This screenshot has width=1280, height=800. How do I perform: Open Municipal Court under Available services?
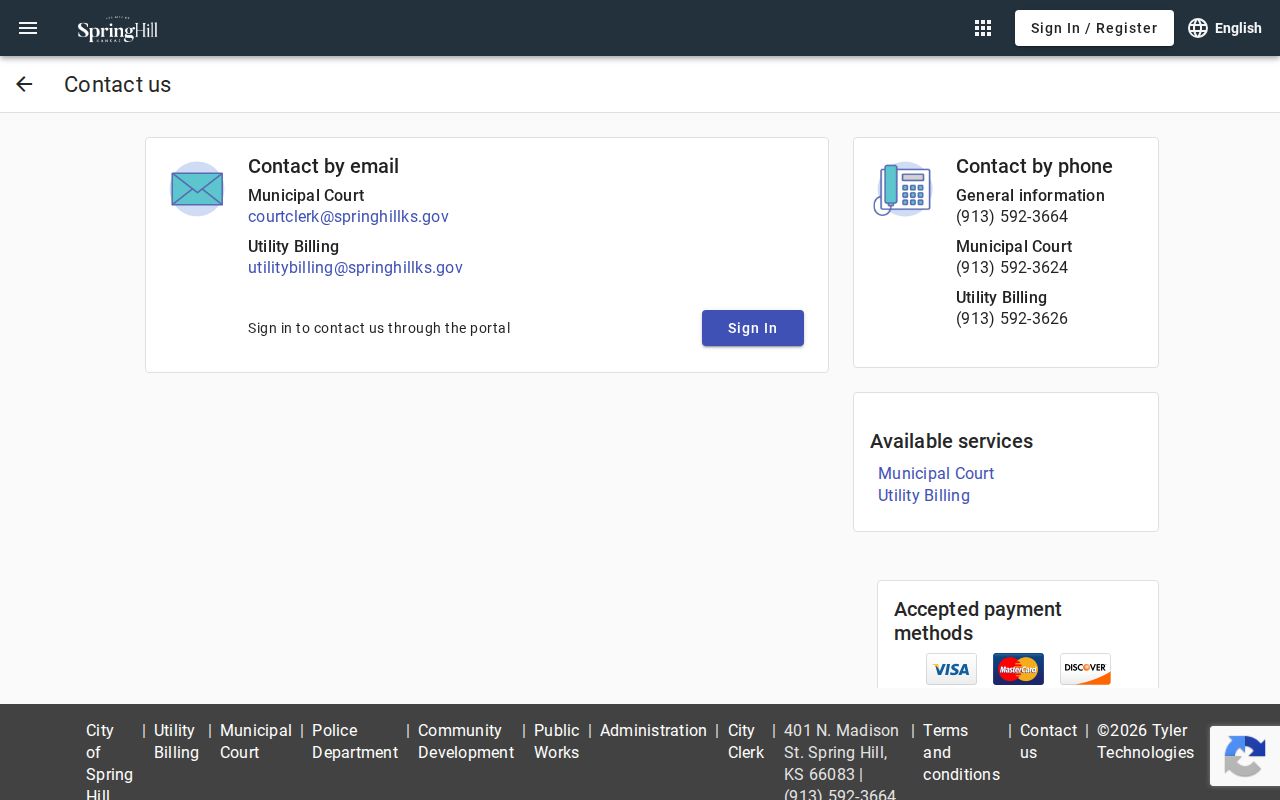[936, 473]
